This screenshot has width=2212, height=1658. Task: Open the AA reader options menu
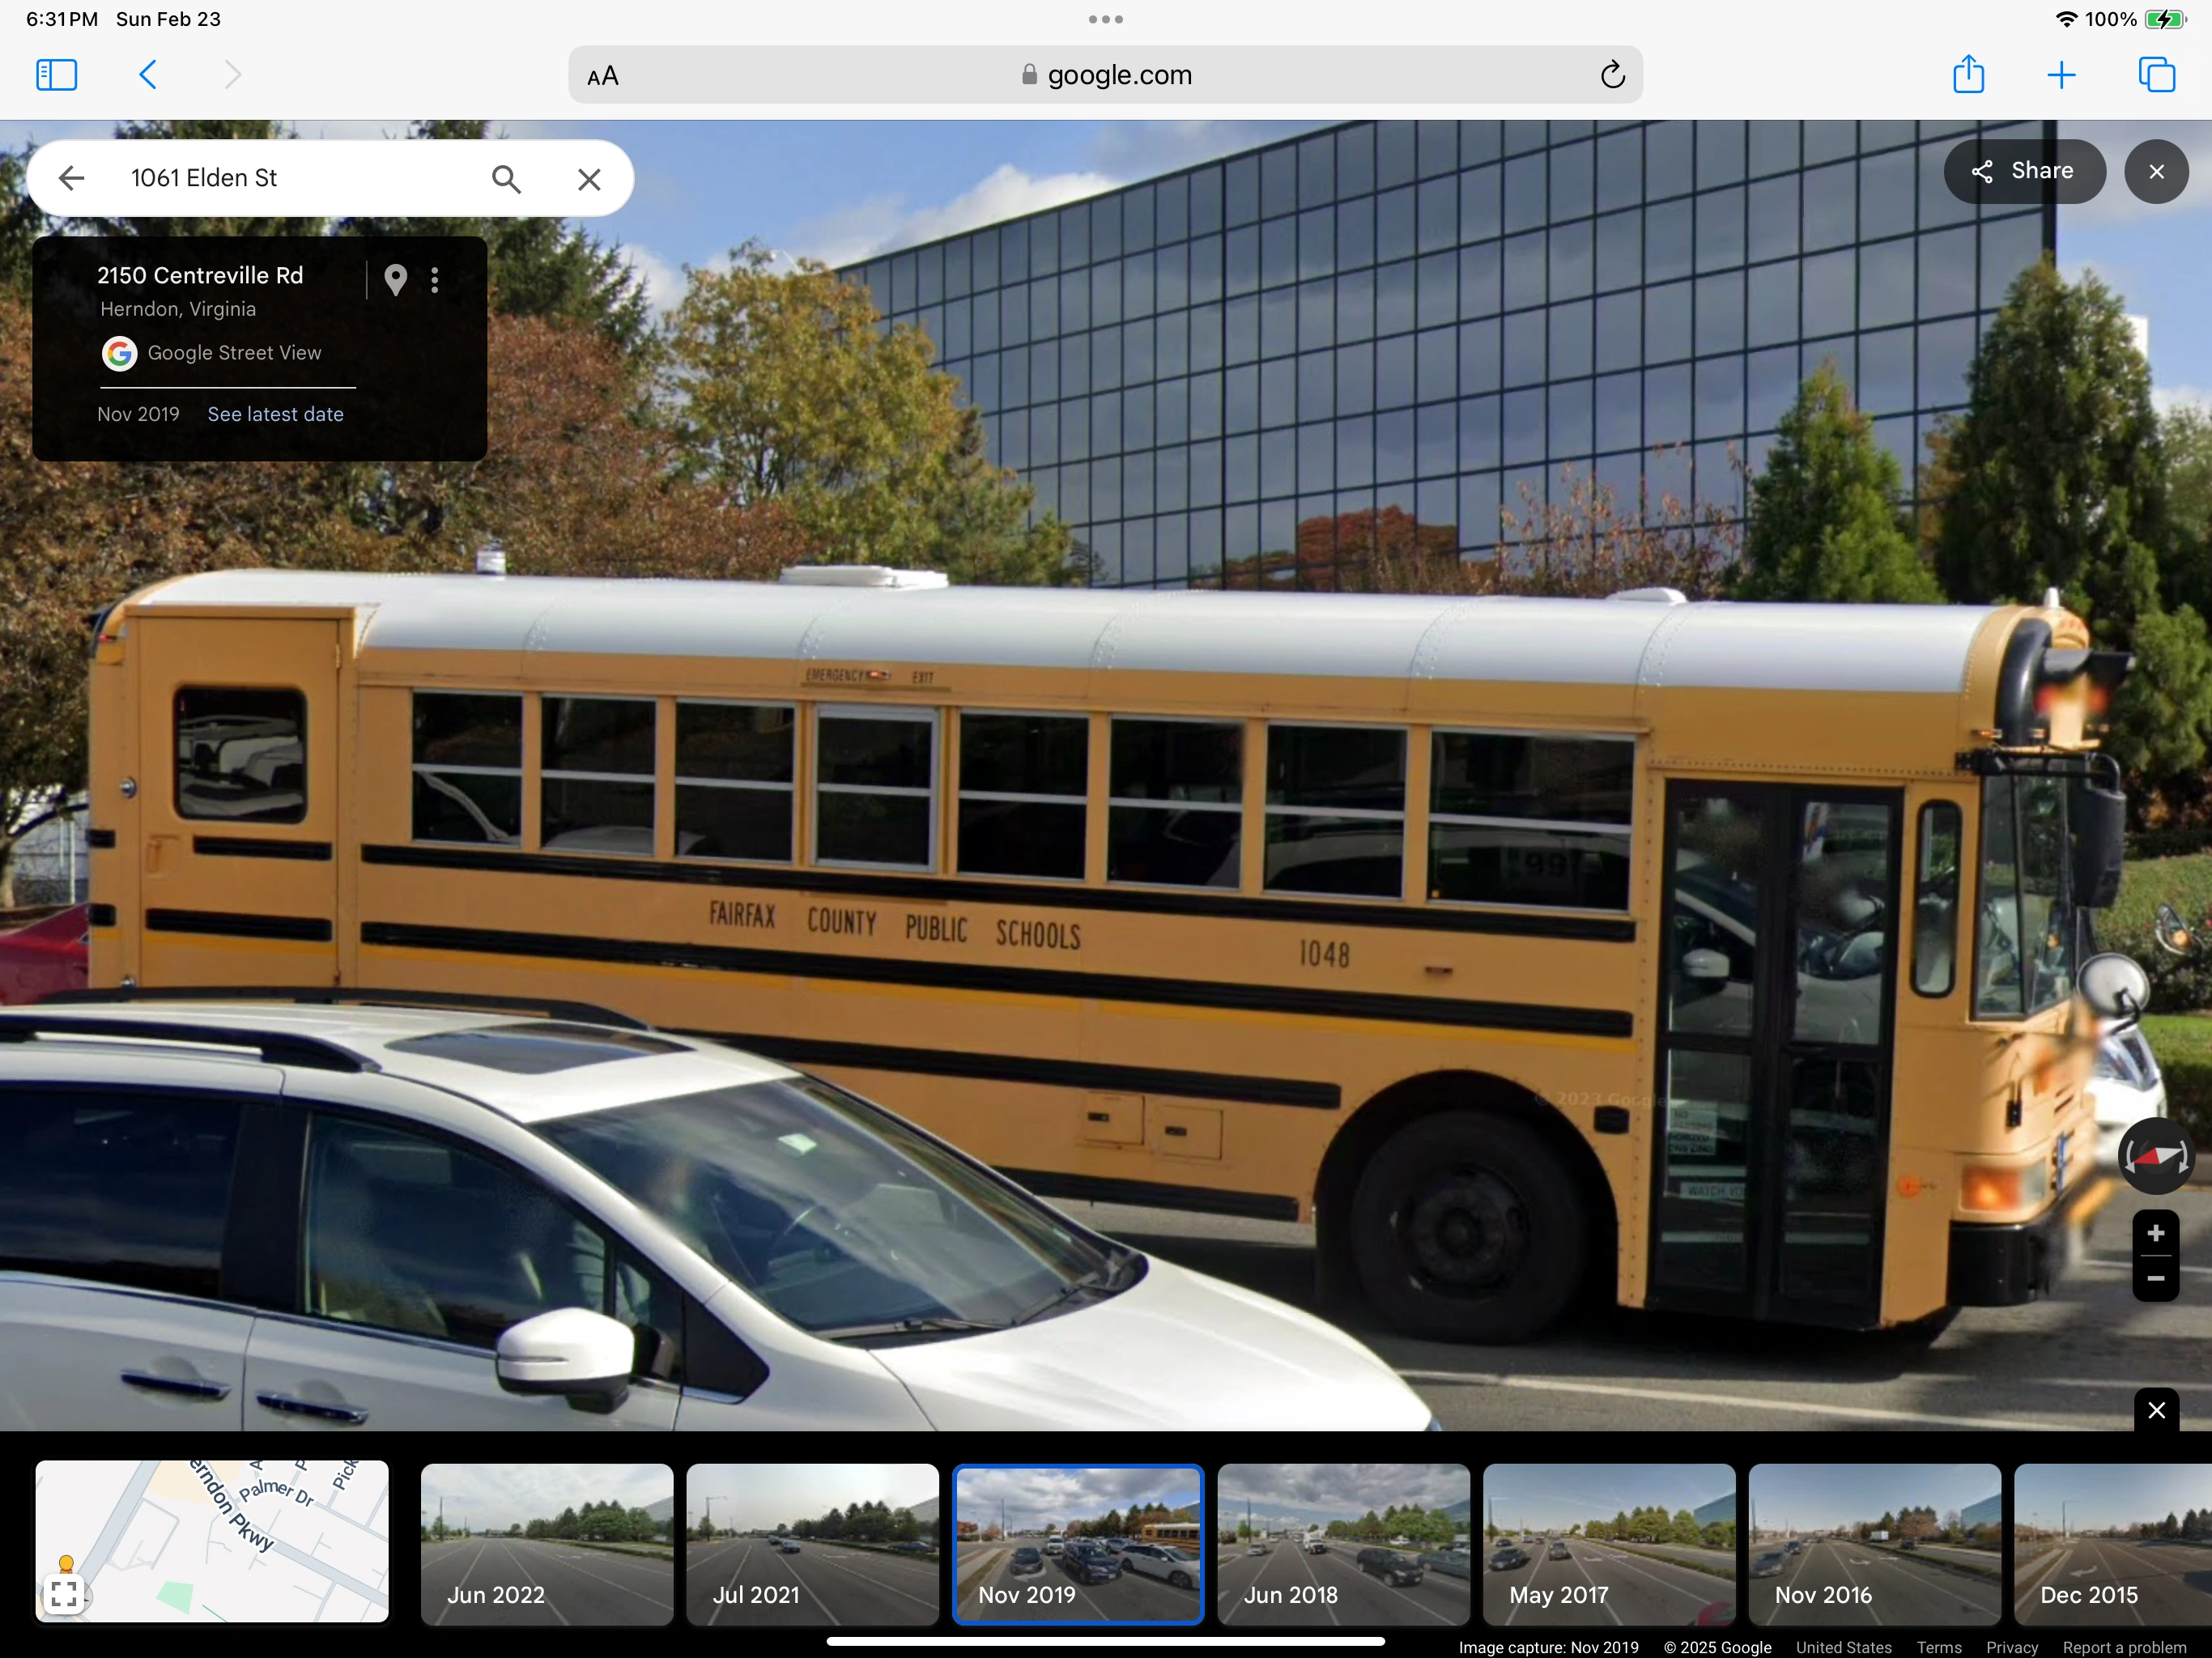603,76
